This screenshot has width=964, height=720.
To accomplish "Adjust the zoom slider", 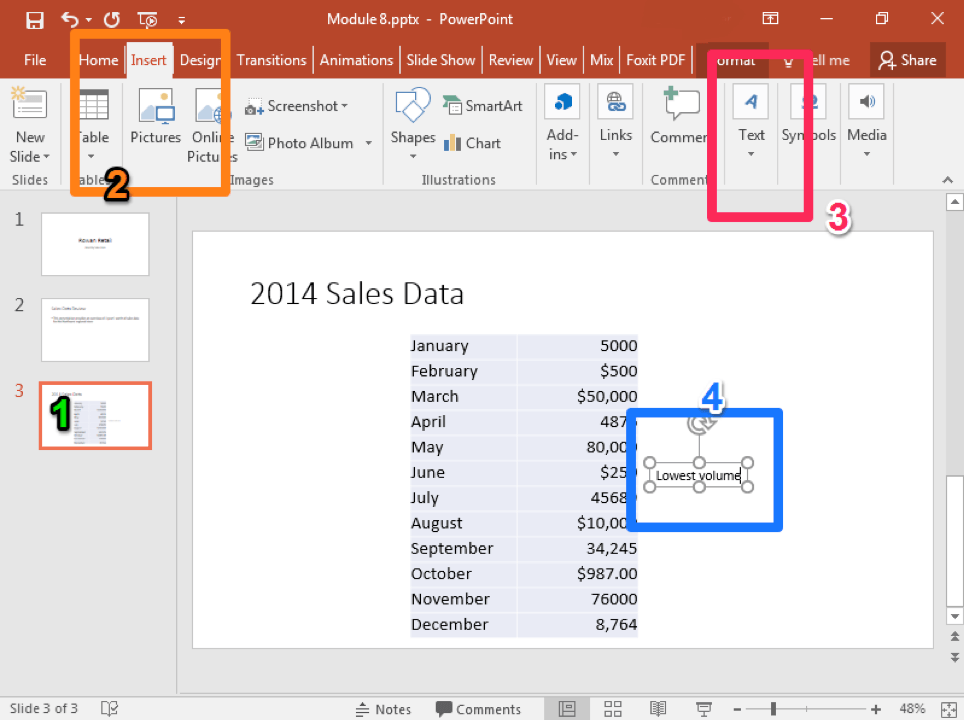I will (774, 709).
